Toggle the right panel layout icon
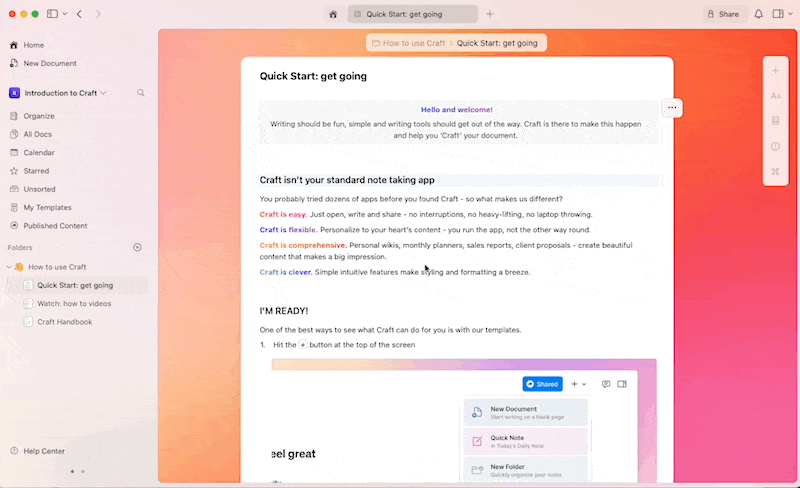Screen dimensions: 800x488 (778, 14)
